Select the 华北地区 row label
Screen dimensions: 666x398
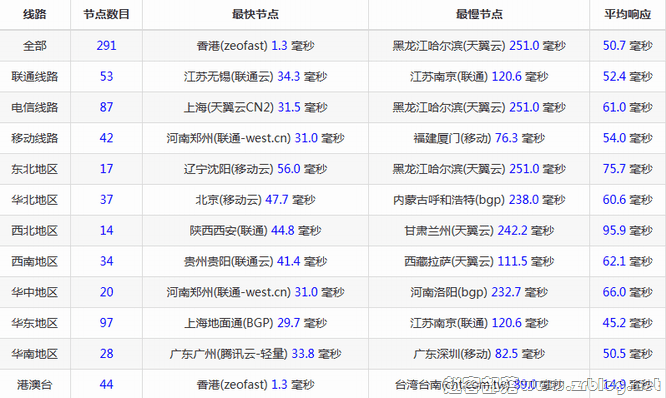34,200
